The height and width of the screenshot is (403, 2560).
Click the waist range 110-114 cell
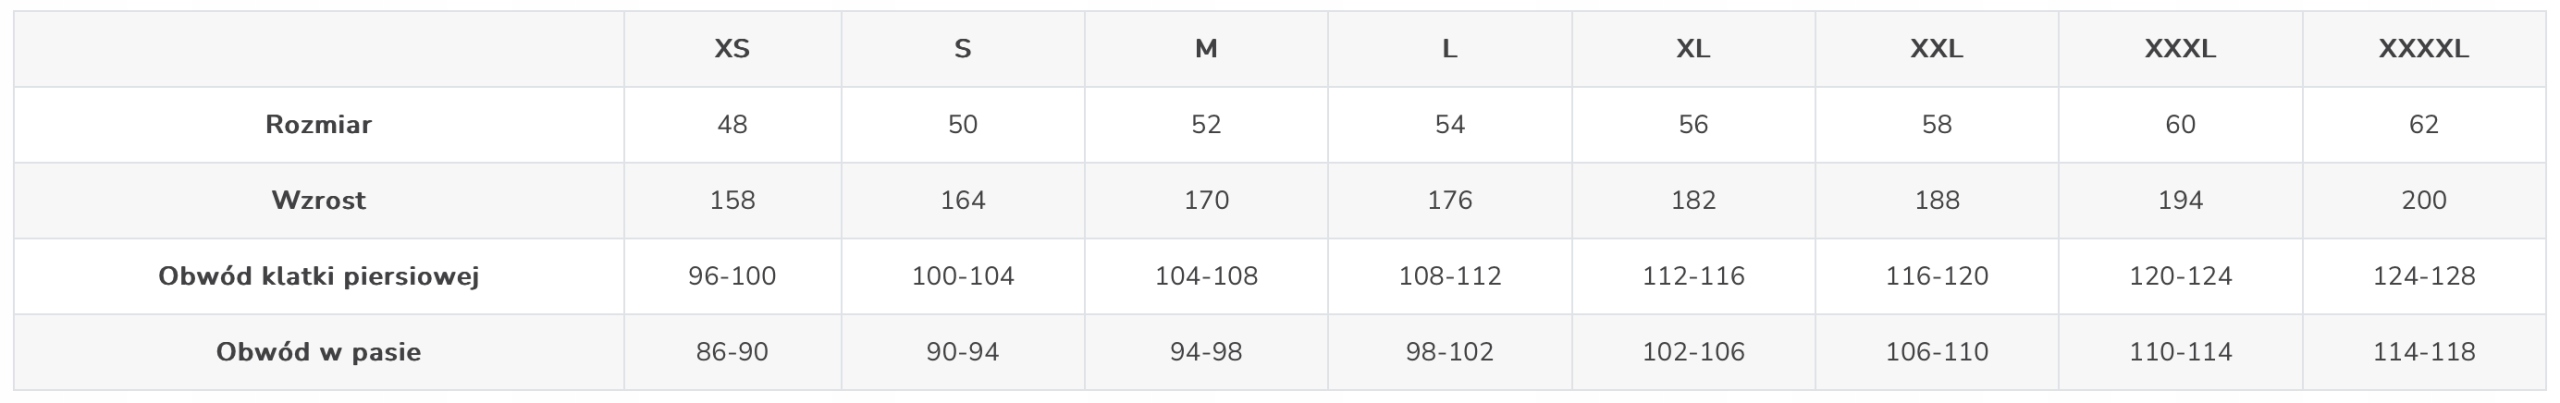pyautogui.click(x=2180, y=353)
